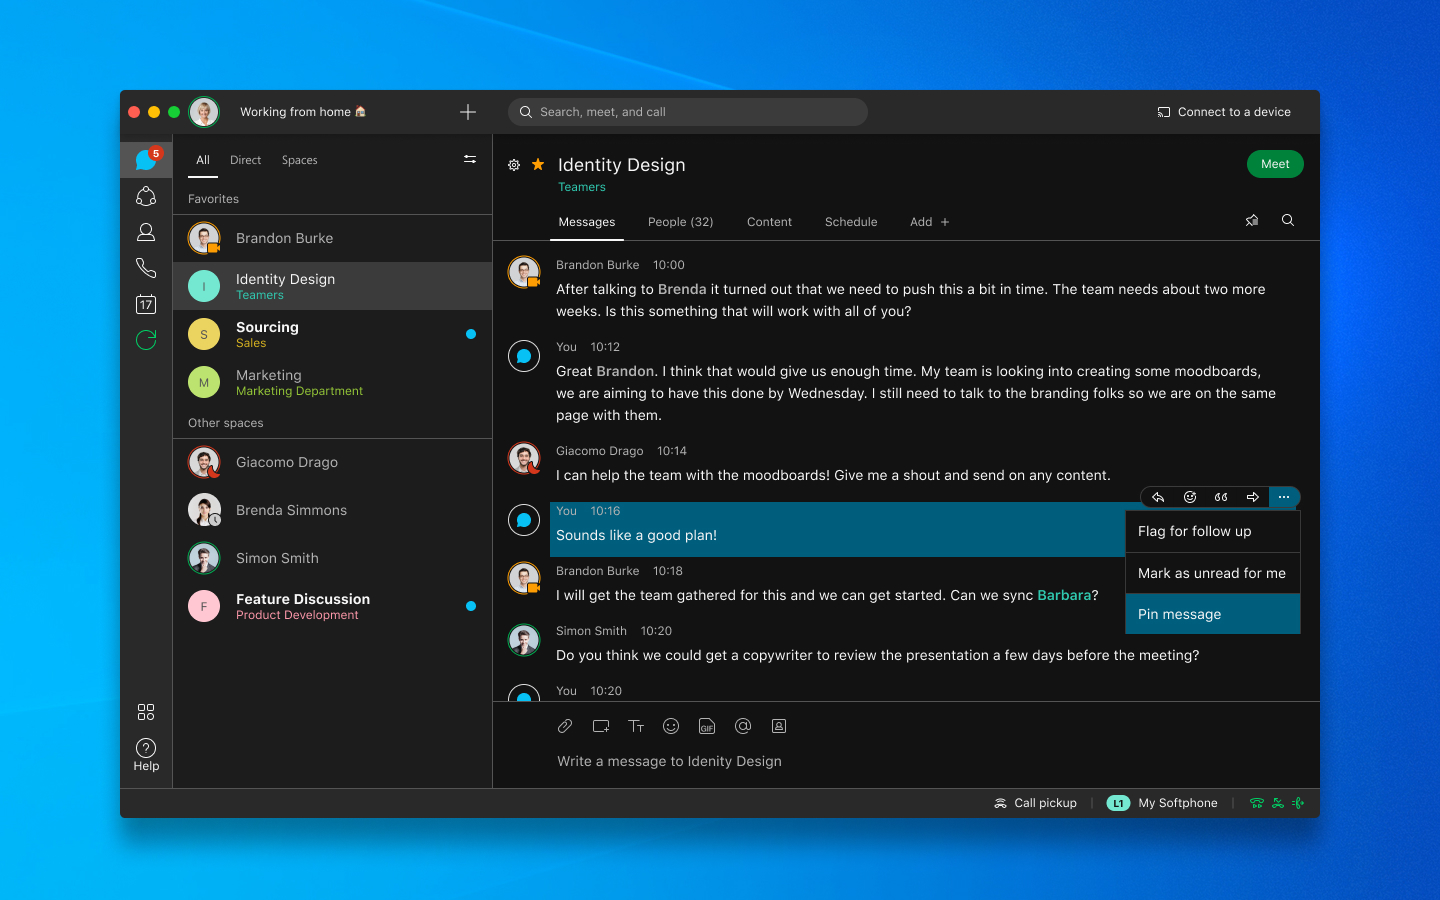Viewport: 1440px width, 900px height.
Task: Click the @ mention icon in the composer
Action: [x=743, y=726]
